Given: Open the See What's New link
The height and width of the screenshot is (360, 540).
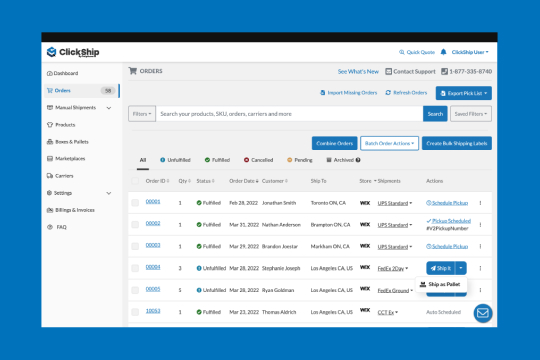Looking at the screenshot, I should pyautogui.click(x=358, y=71).
